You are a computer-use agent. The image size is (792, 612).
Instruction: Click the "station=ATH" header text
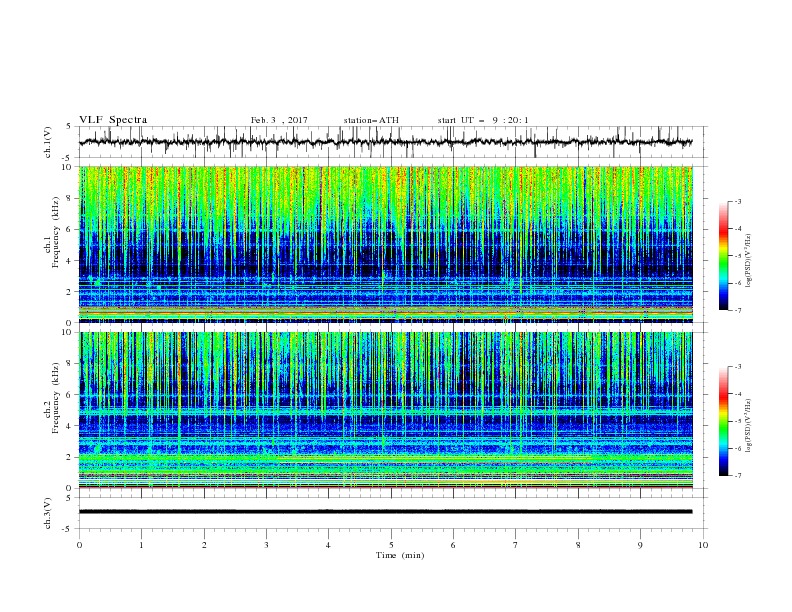371,120
